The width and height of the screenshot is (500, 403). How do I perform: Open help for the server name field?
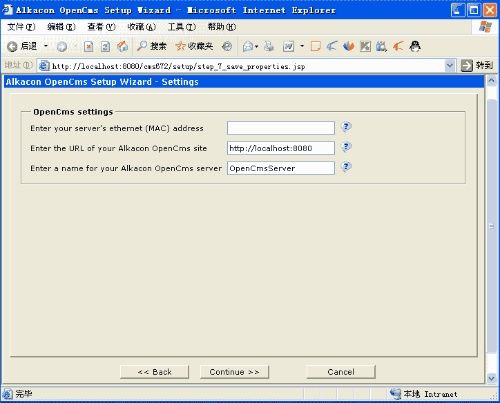tap(346, 167)
